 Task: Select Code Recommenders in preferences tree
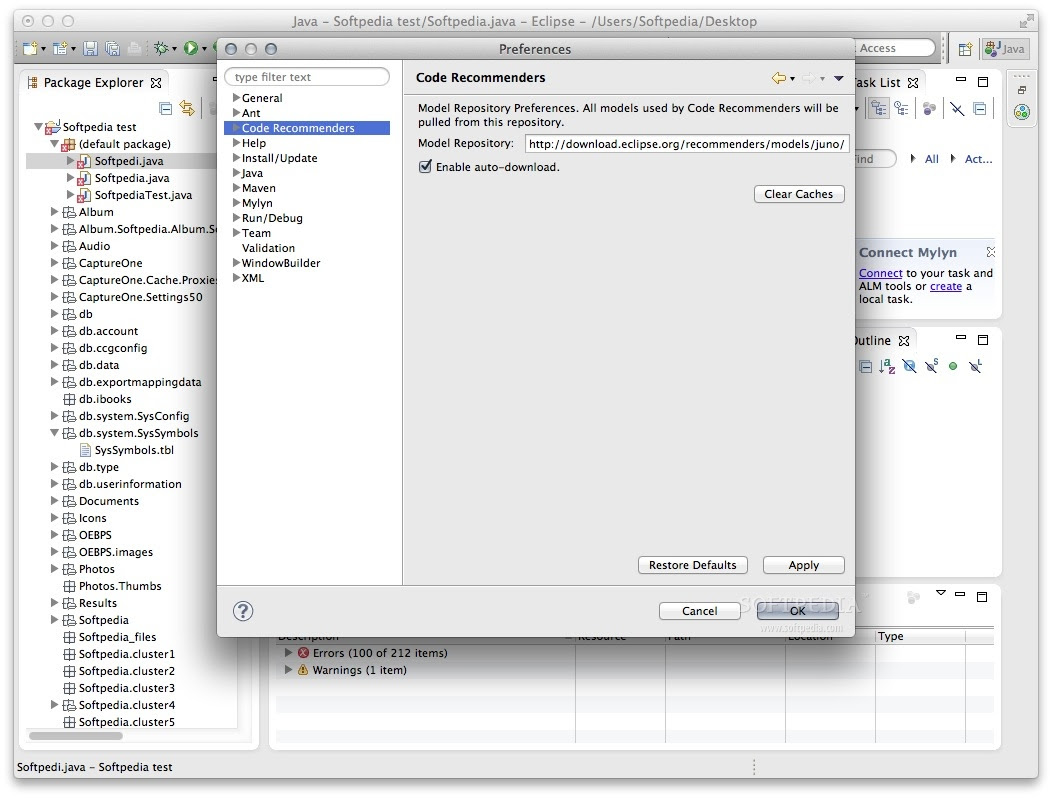(x=307, y=128)
